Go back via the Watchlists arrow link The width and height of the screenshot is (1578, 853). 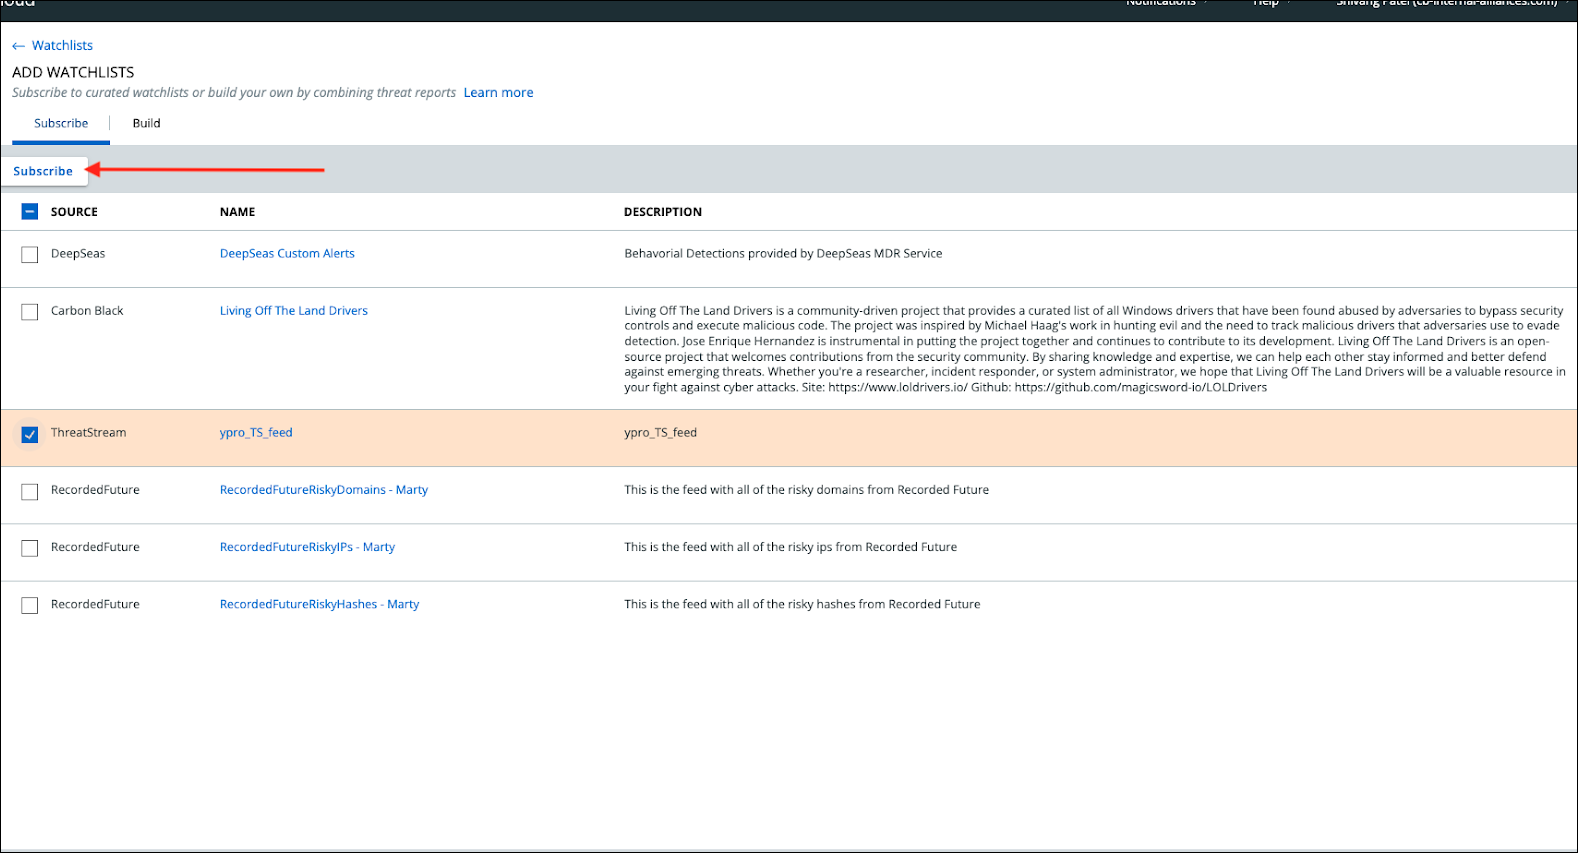pyautogui.click(x=52, y=46)
